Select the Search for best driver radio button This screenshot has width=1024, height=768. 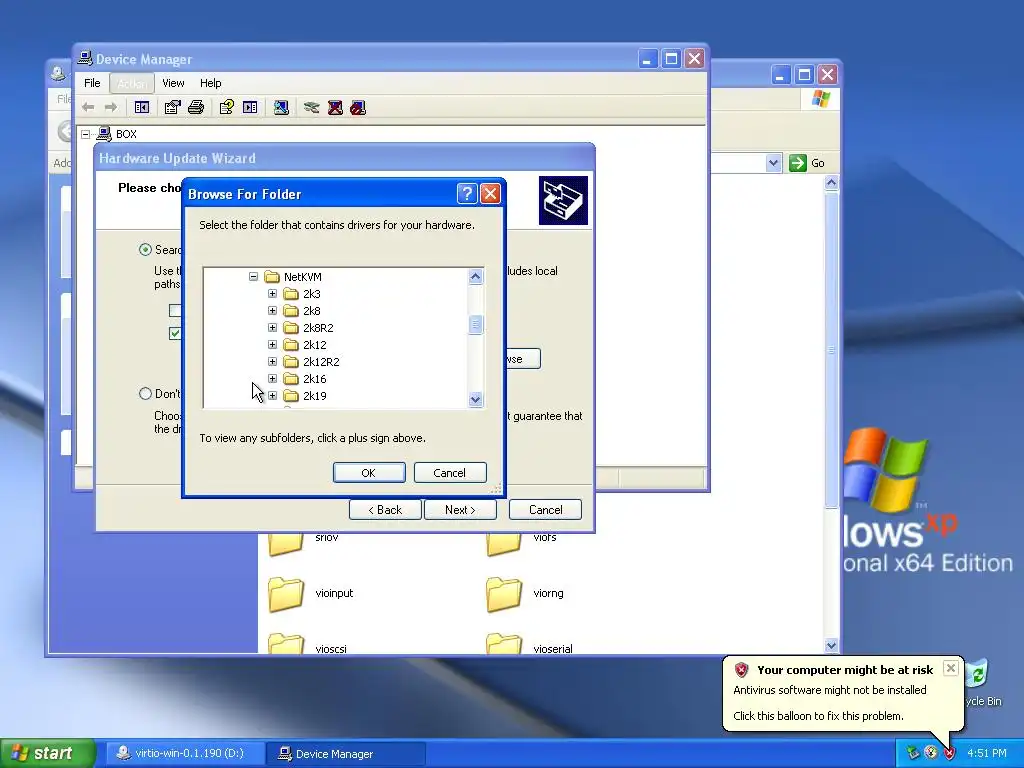[x=145, y=249]
